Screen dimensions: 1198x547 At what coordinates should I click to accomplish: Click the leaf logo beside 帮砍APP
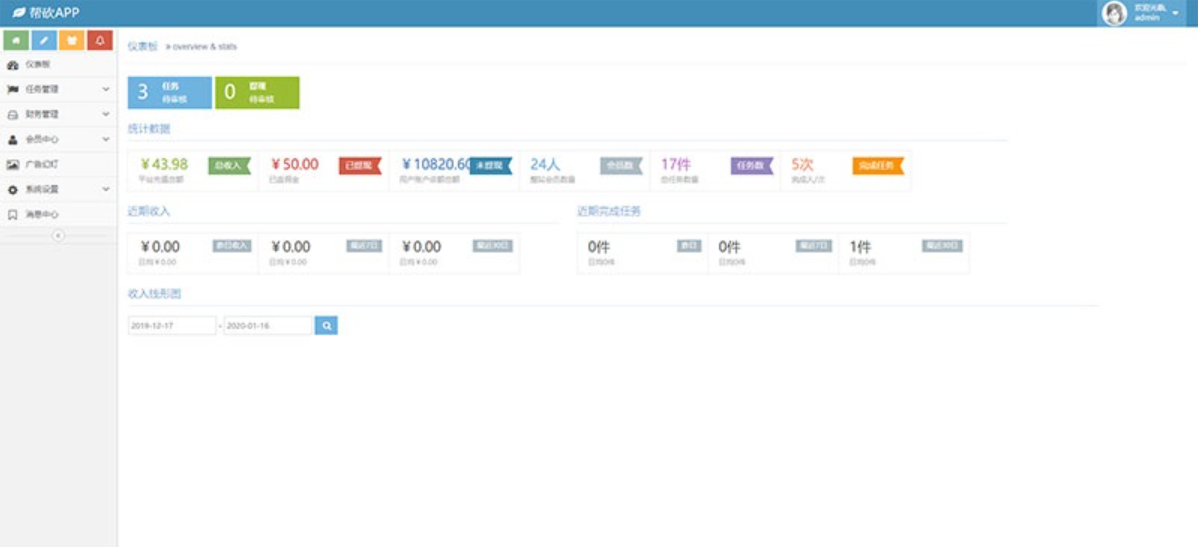(x=19, y=13)
